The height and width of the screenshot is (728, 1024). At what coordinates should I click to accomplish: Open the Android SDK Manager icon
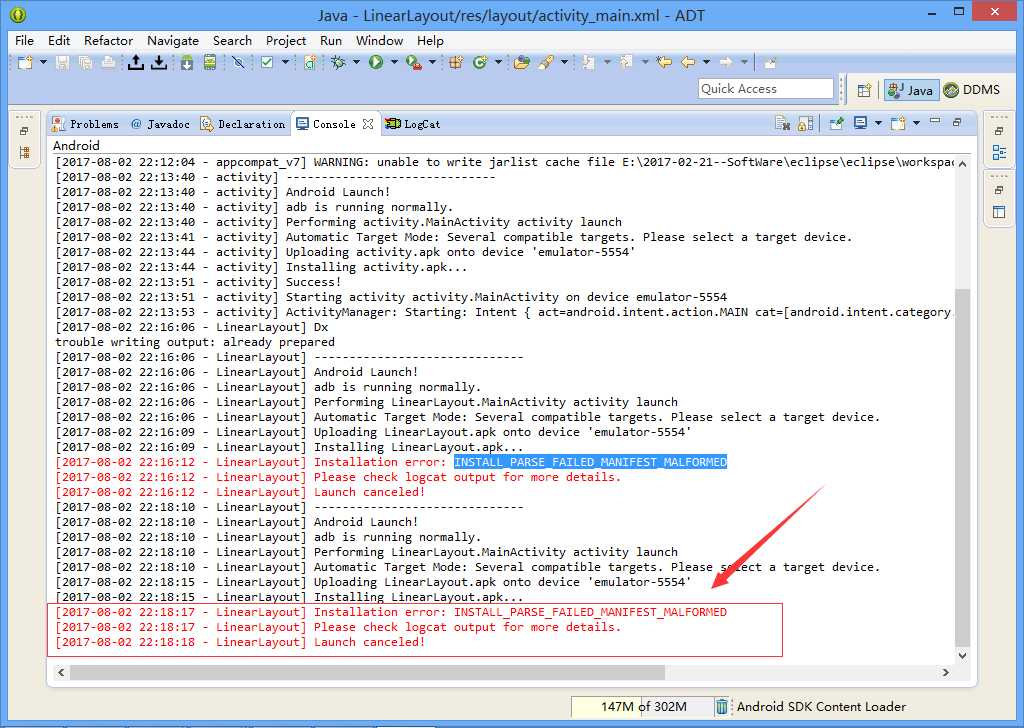(x=187, y=63)
